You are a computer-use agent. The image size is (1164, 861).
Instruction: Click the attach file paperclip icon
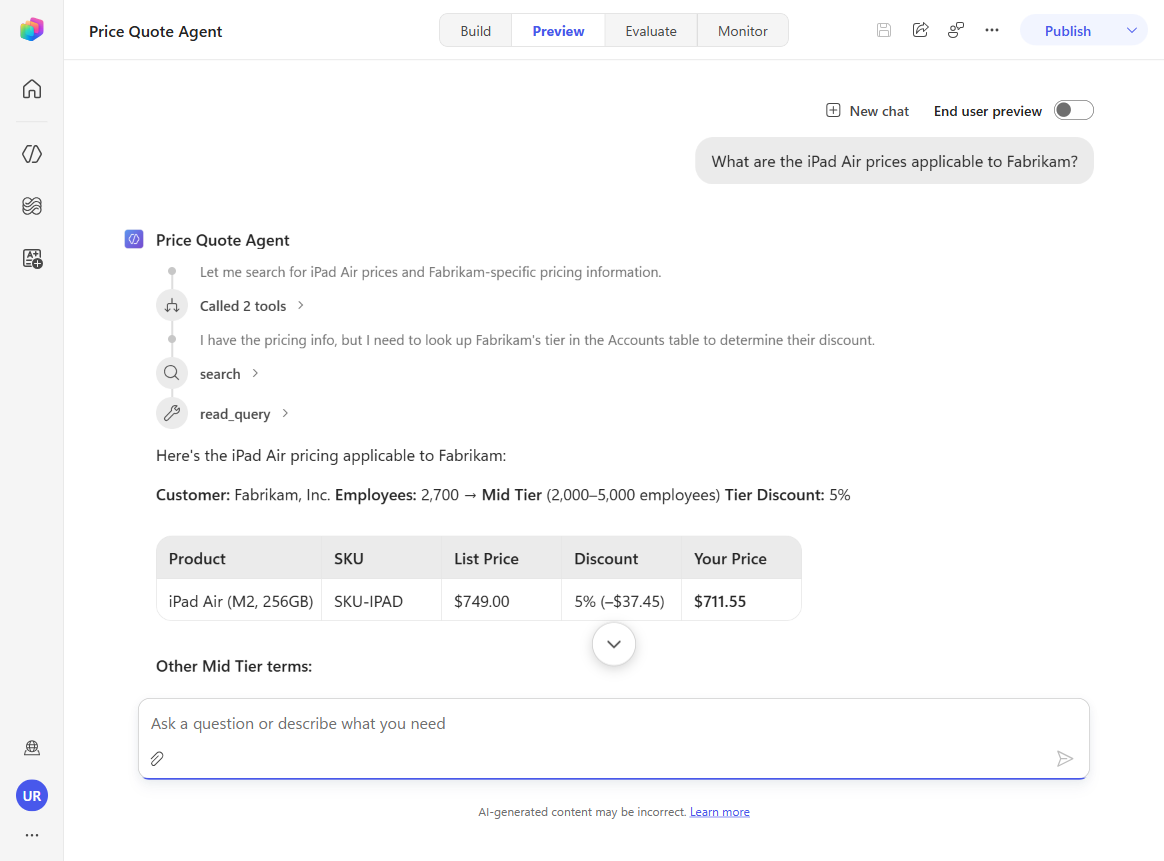click(157, 759)
